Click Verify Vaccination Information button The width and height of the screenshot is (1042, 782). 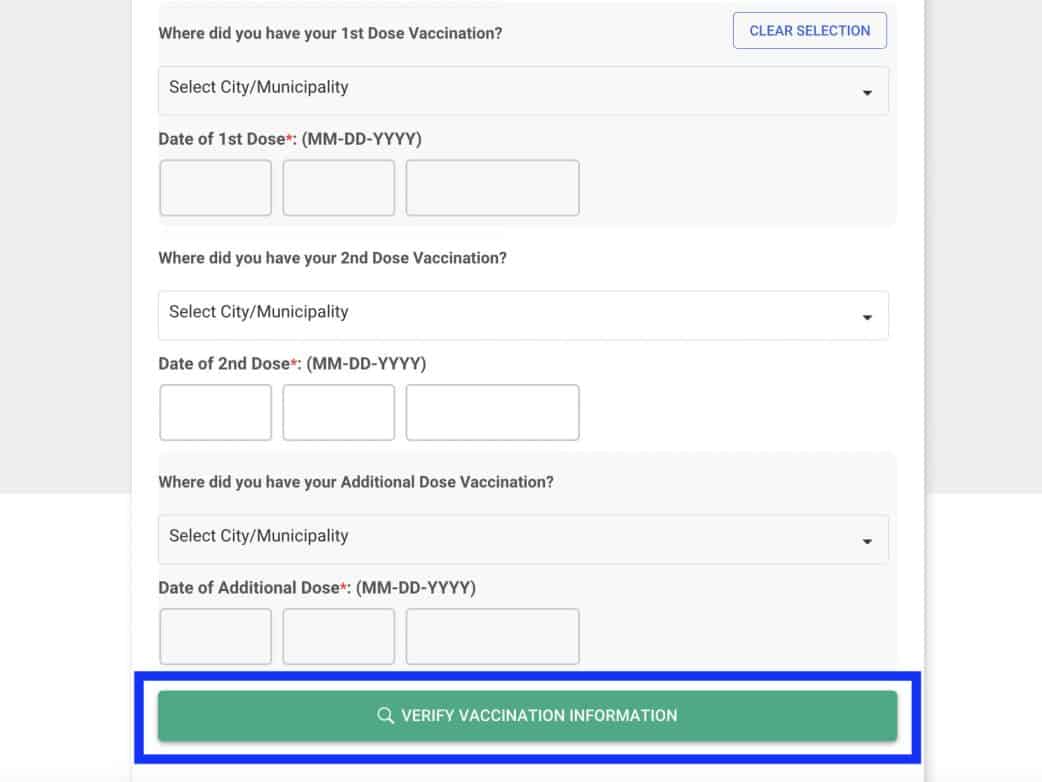tap(527, 716)
